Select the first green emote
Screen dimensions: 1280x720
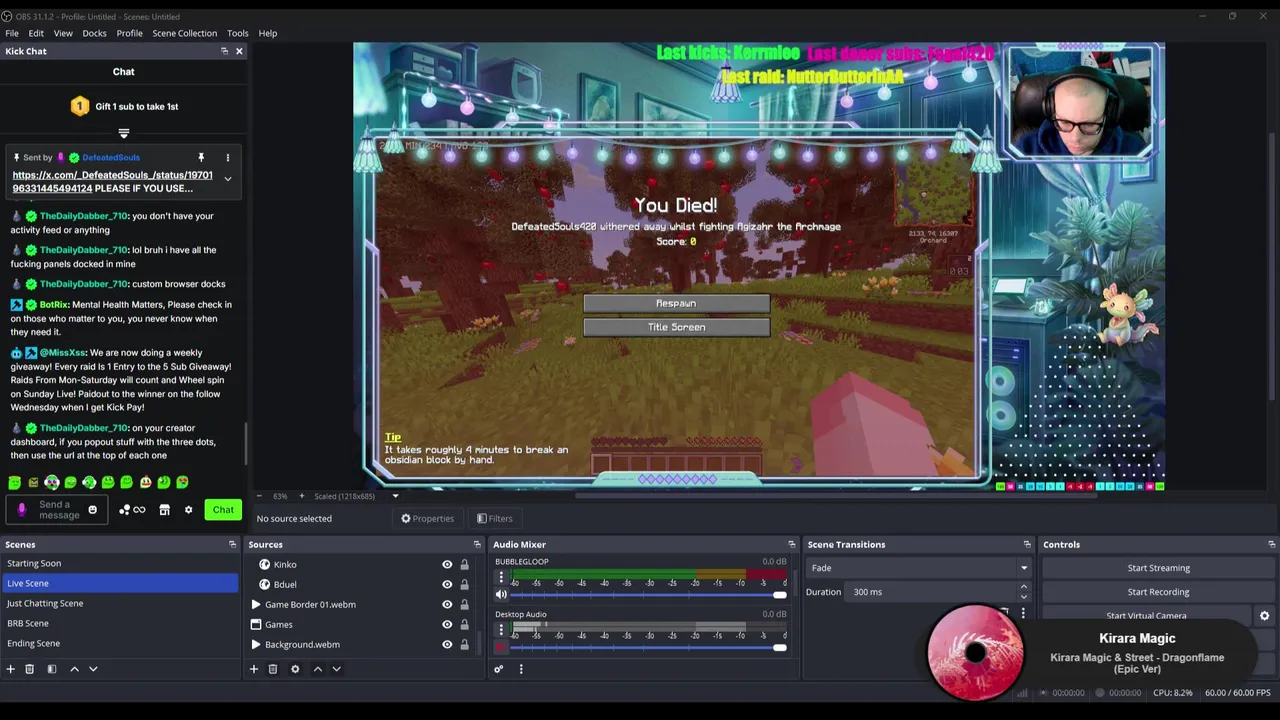tap(15, 482)
